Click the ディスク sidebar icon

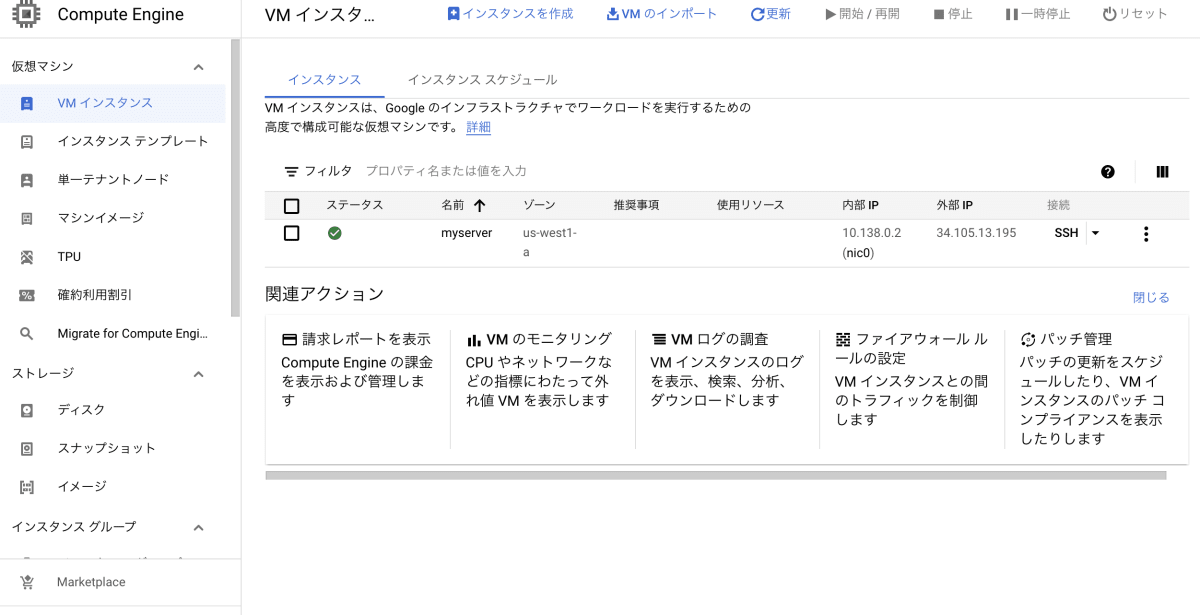[x=27, y=410]
